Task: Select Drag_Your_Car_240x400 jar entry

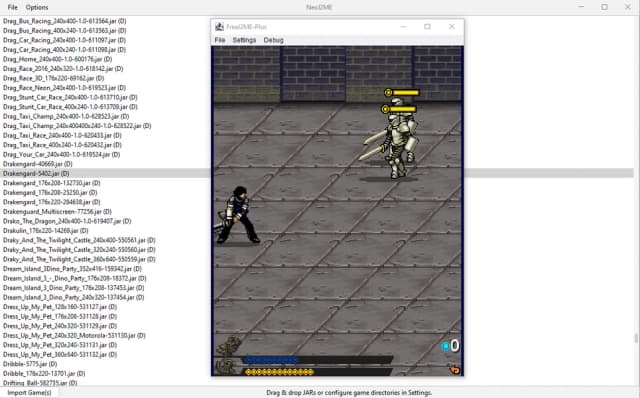Action: (62, 154)
